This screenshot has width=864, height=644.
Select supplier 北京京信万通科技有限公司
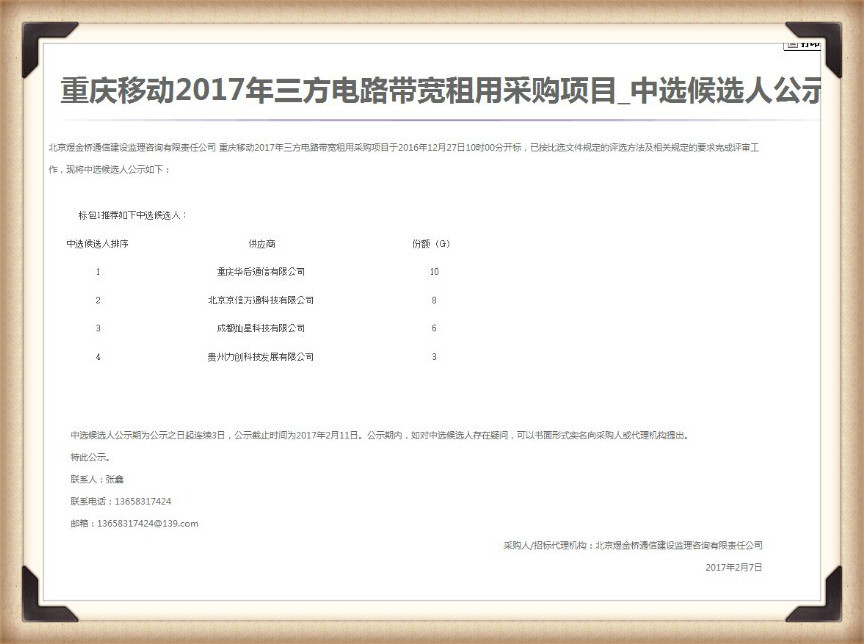point(261,300)
